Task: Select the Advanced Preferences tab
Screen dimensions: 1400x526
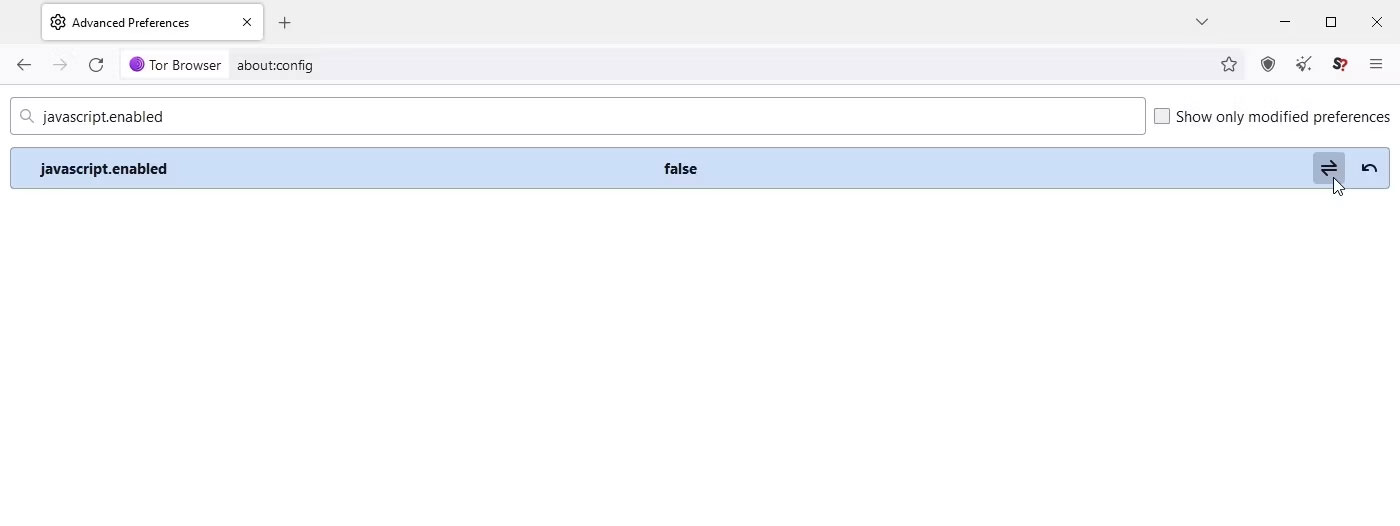Action: click(152, 22)
